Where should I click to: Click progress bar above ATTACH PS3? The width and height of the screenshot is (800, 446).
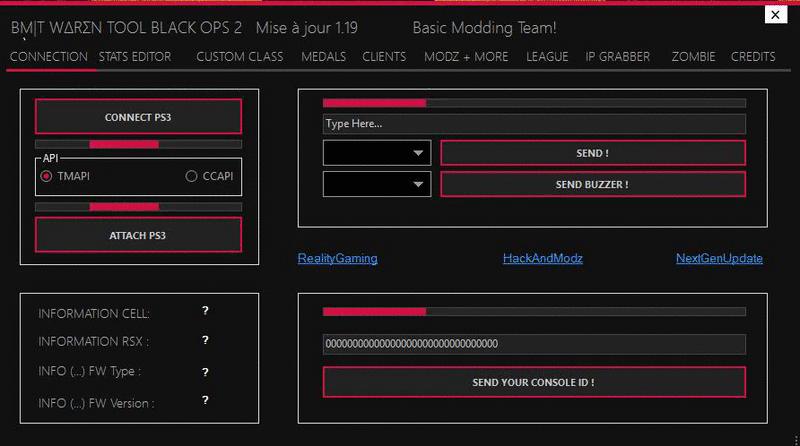click(x=138, y=207)
